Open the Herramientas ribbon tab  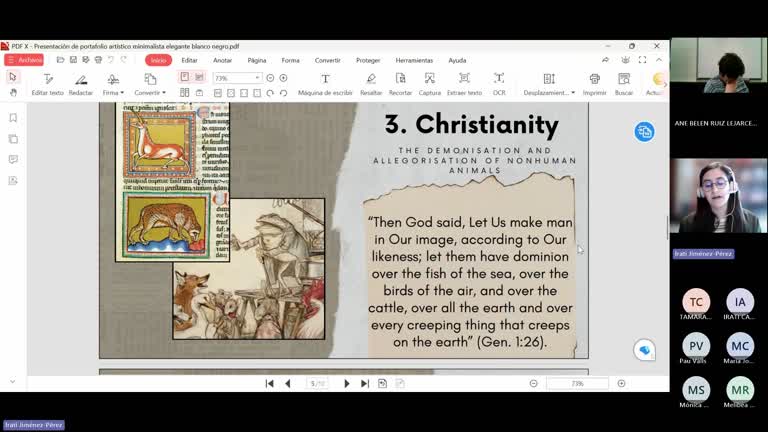coord(414,60)
